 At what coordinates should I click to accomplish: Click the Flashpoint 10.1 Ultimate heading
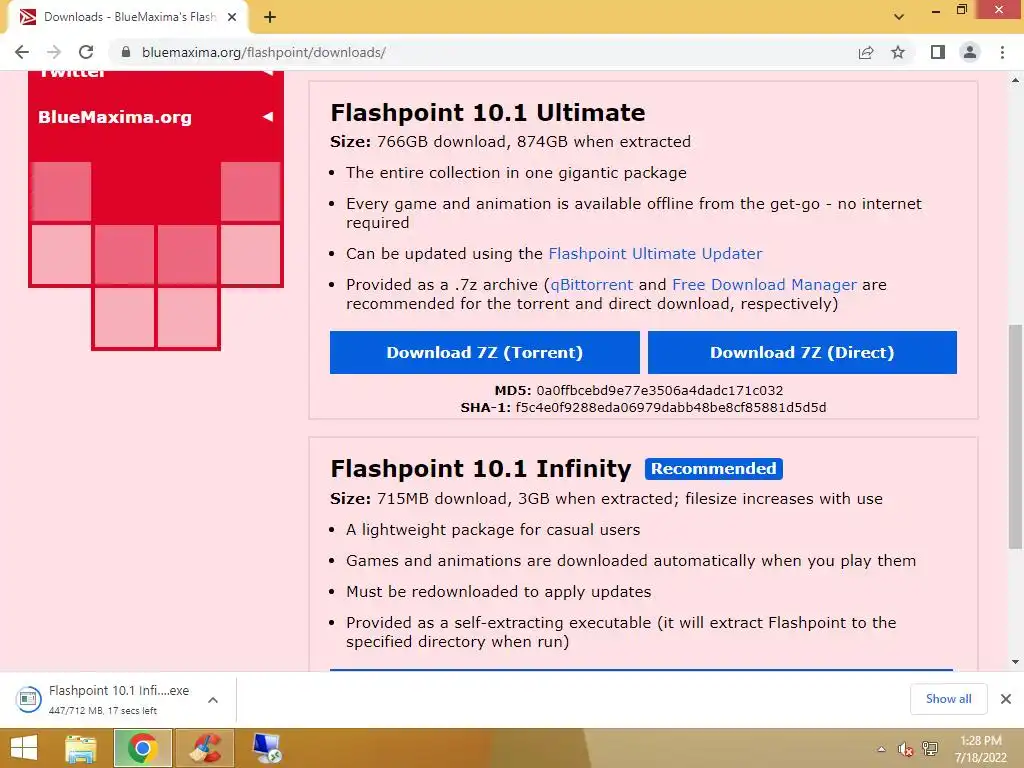click(488, 112)
